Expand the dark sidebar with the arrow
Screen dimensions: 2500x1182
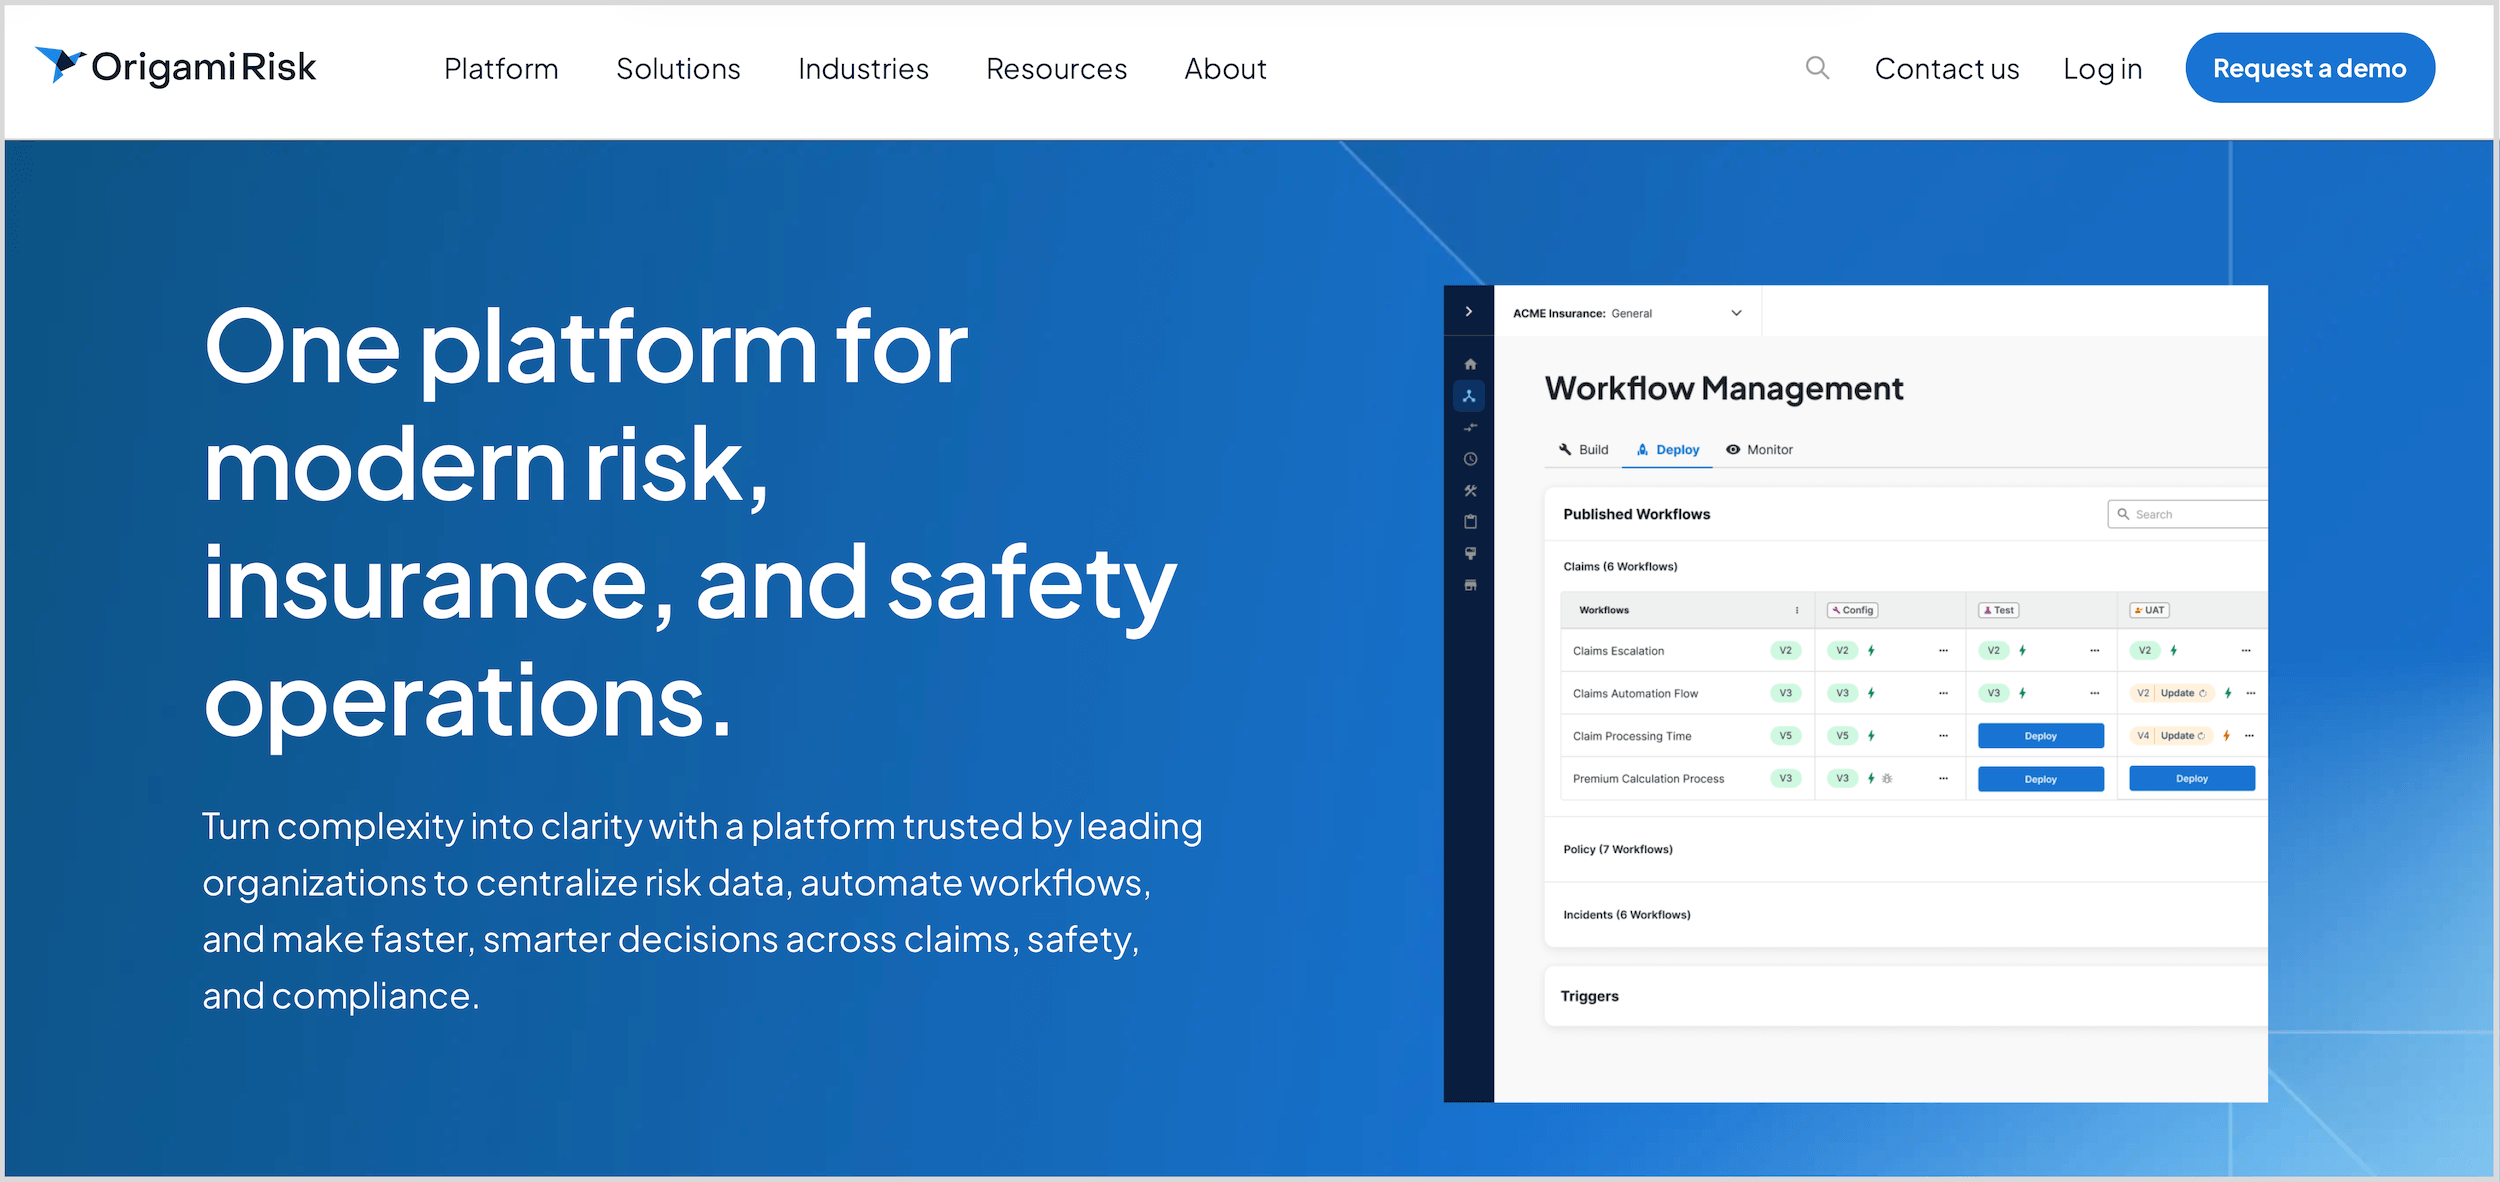tap(1468, 312)
